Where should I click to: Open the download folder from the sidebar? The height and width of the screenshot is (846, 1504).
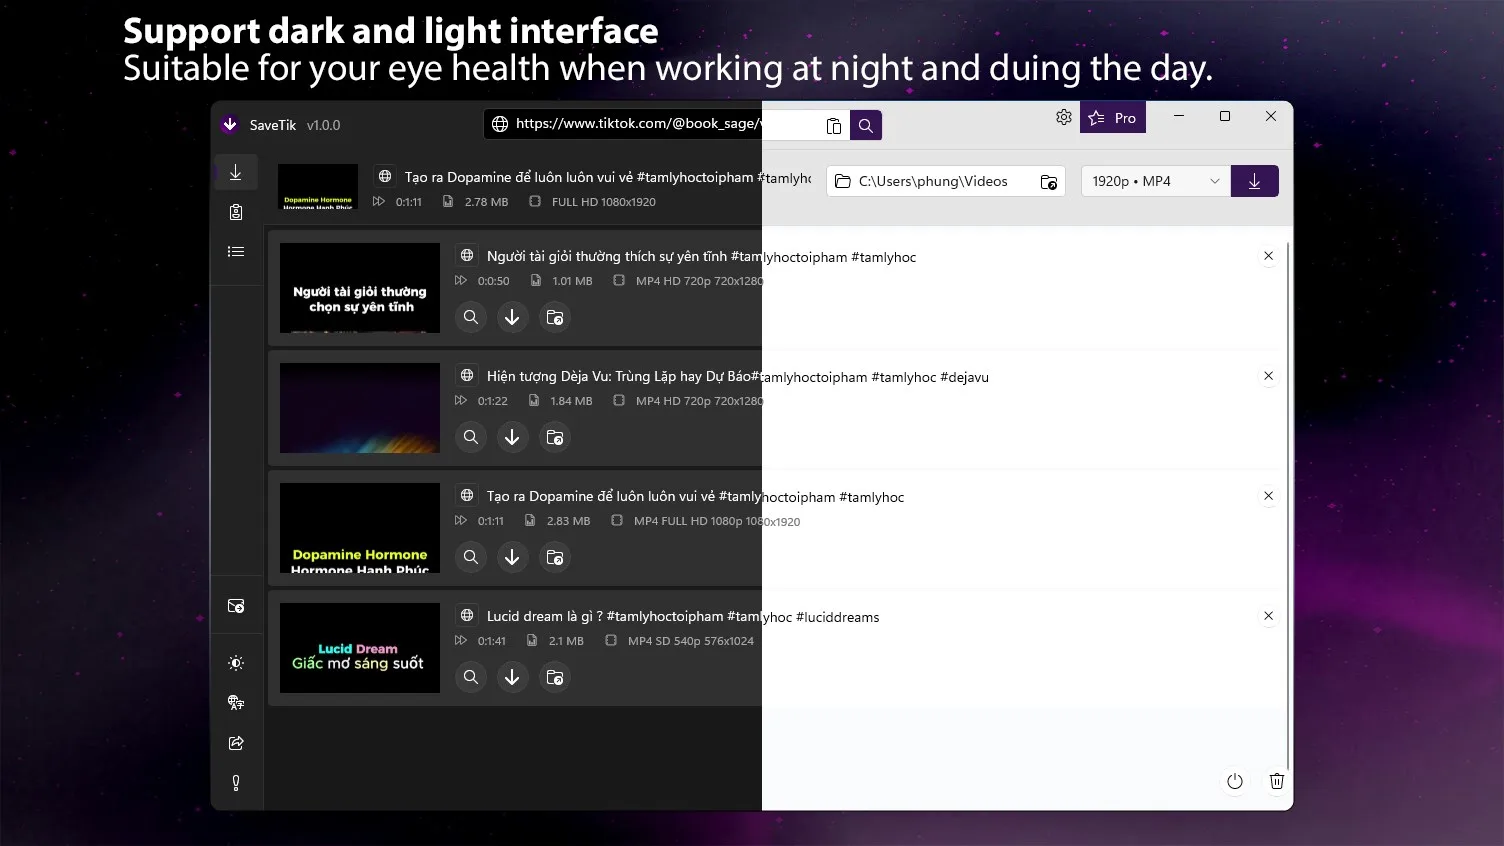[236, 606]
